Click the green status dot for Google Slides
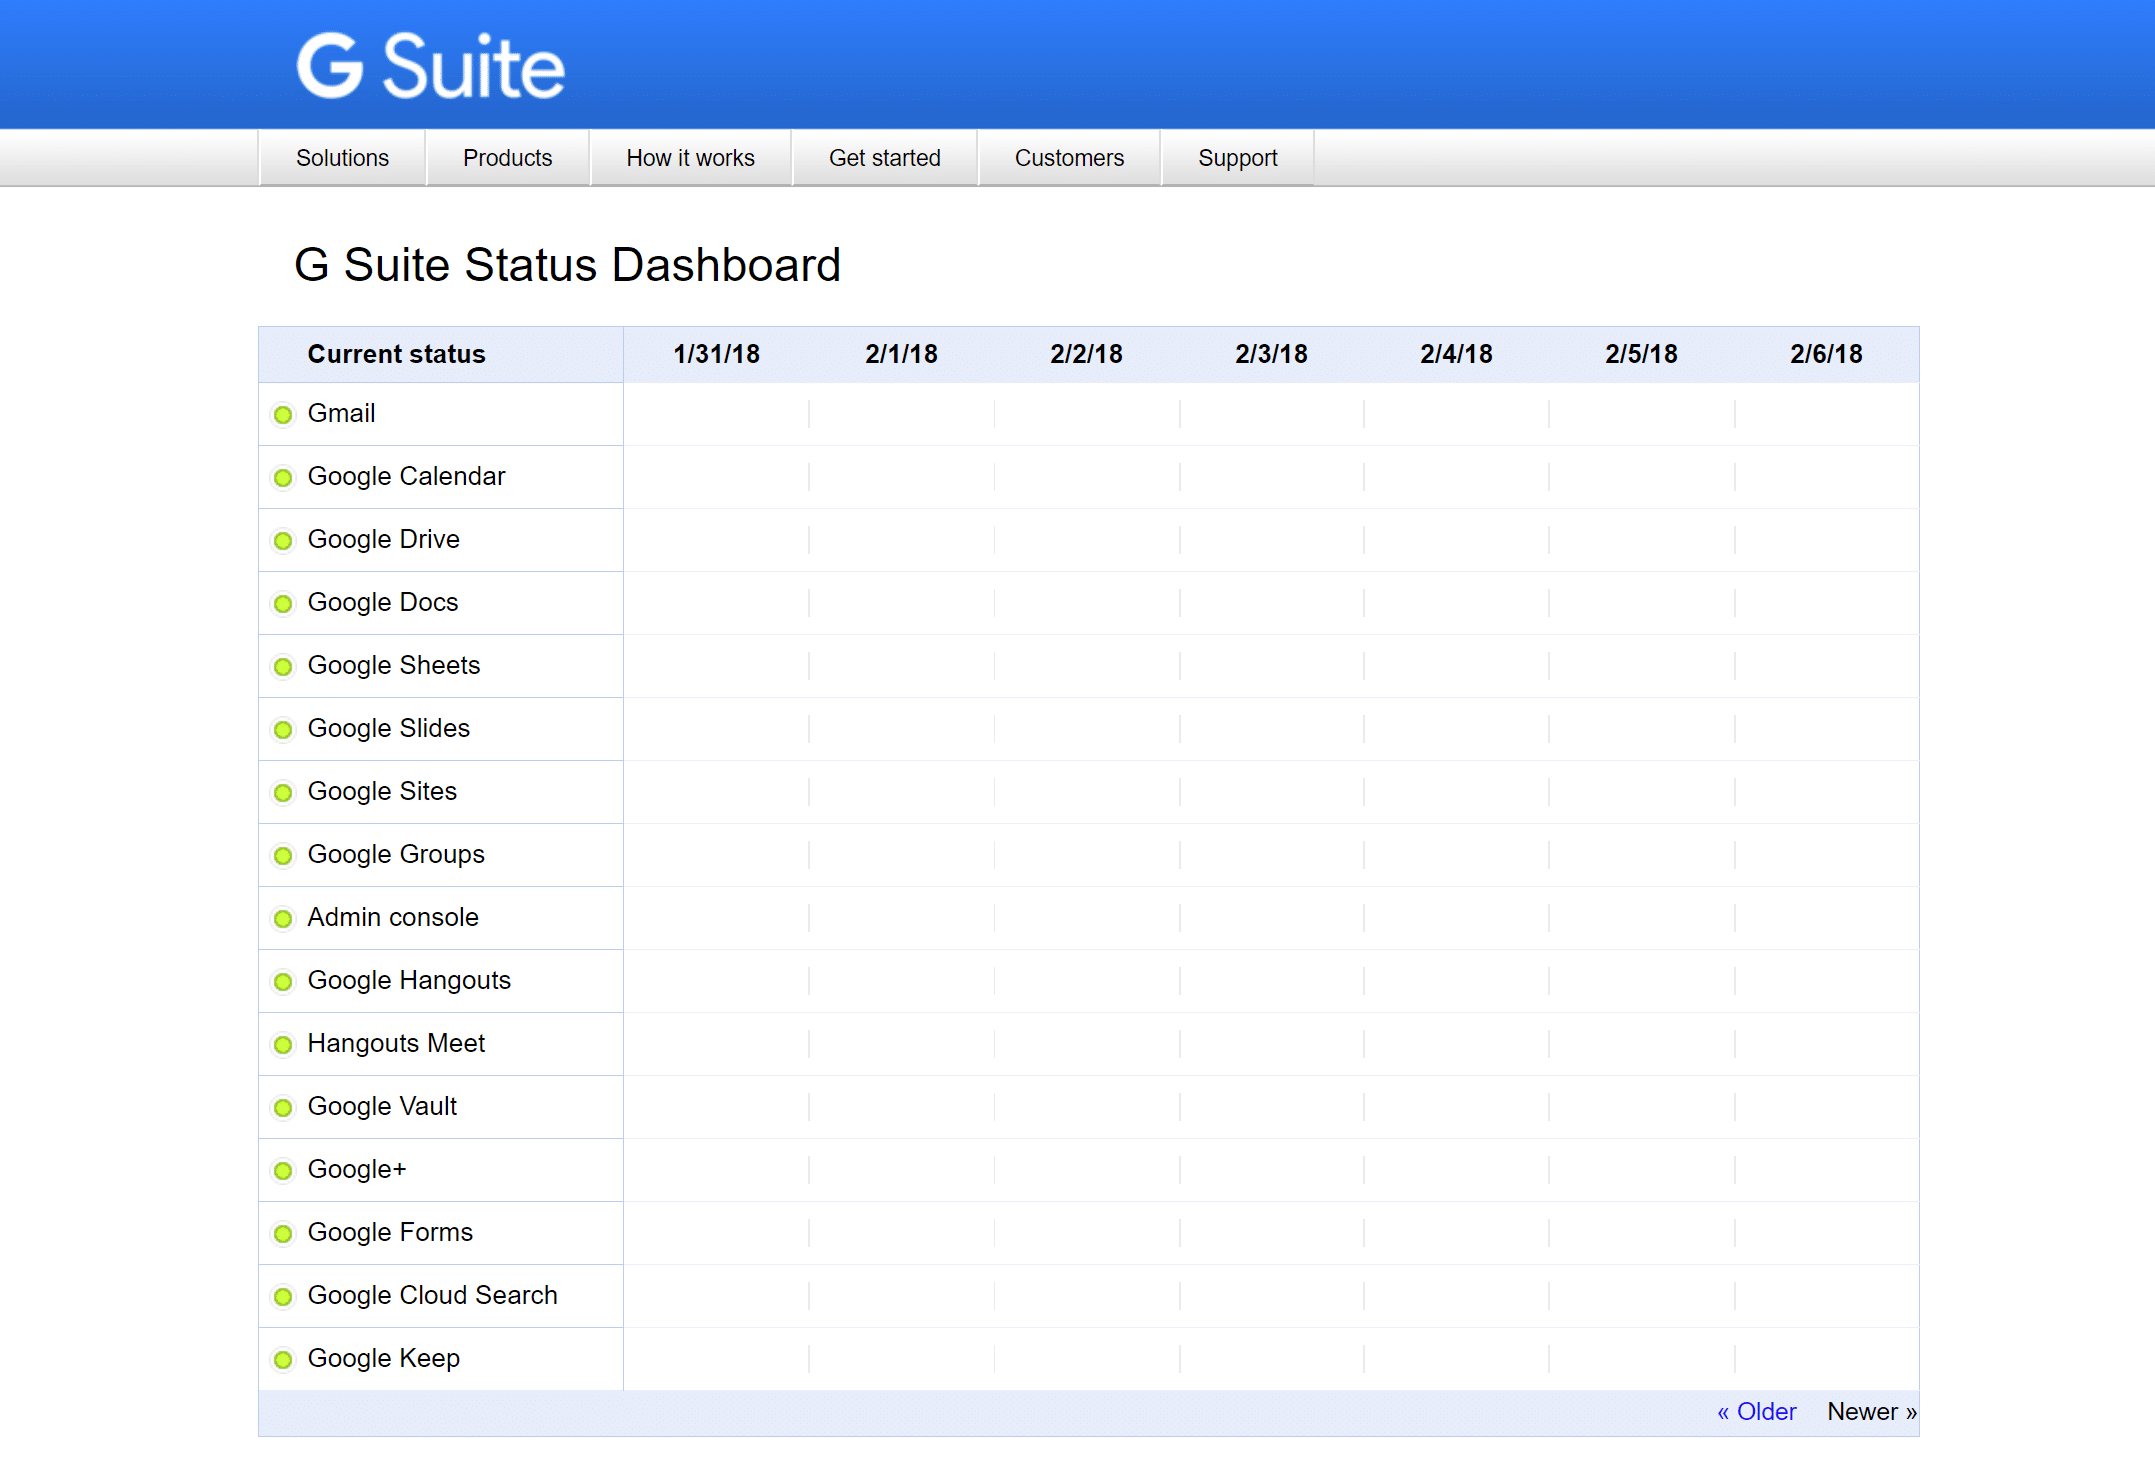Screen dimensions: 2155x1458 coord(284,729)
